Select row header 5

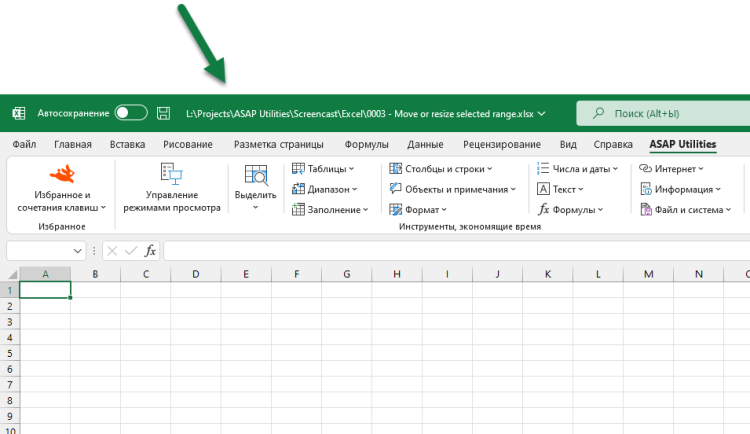(x=10, y=353)
